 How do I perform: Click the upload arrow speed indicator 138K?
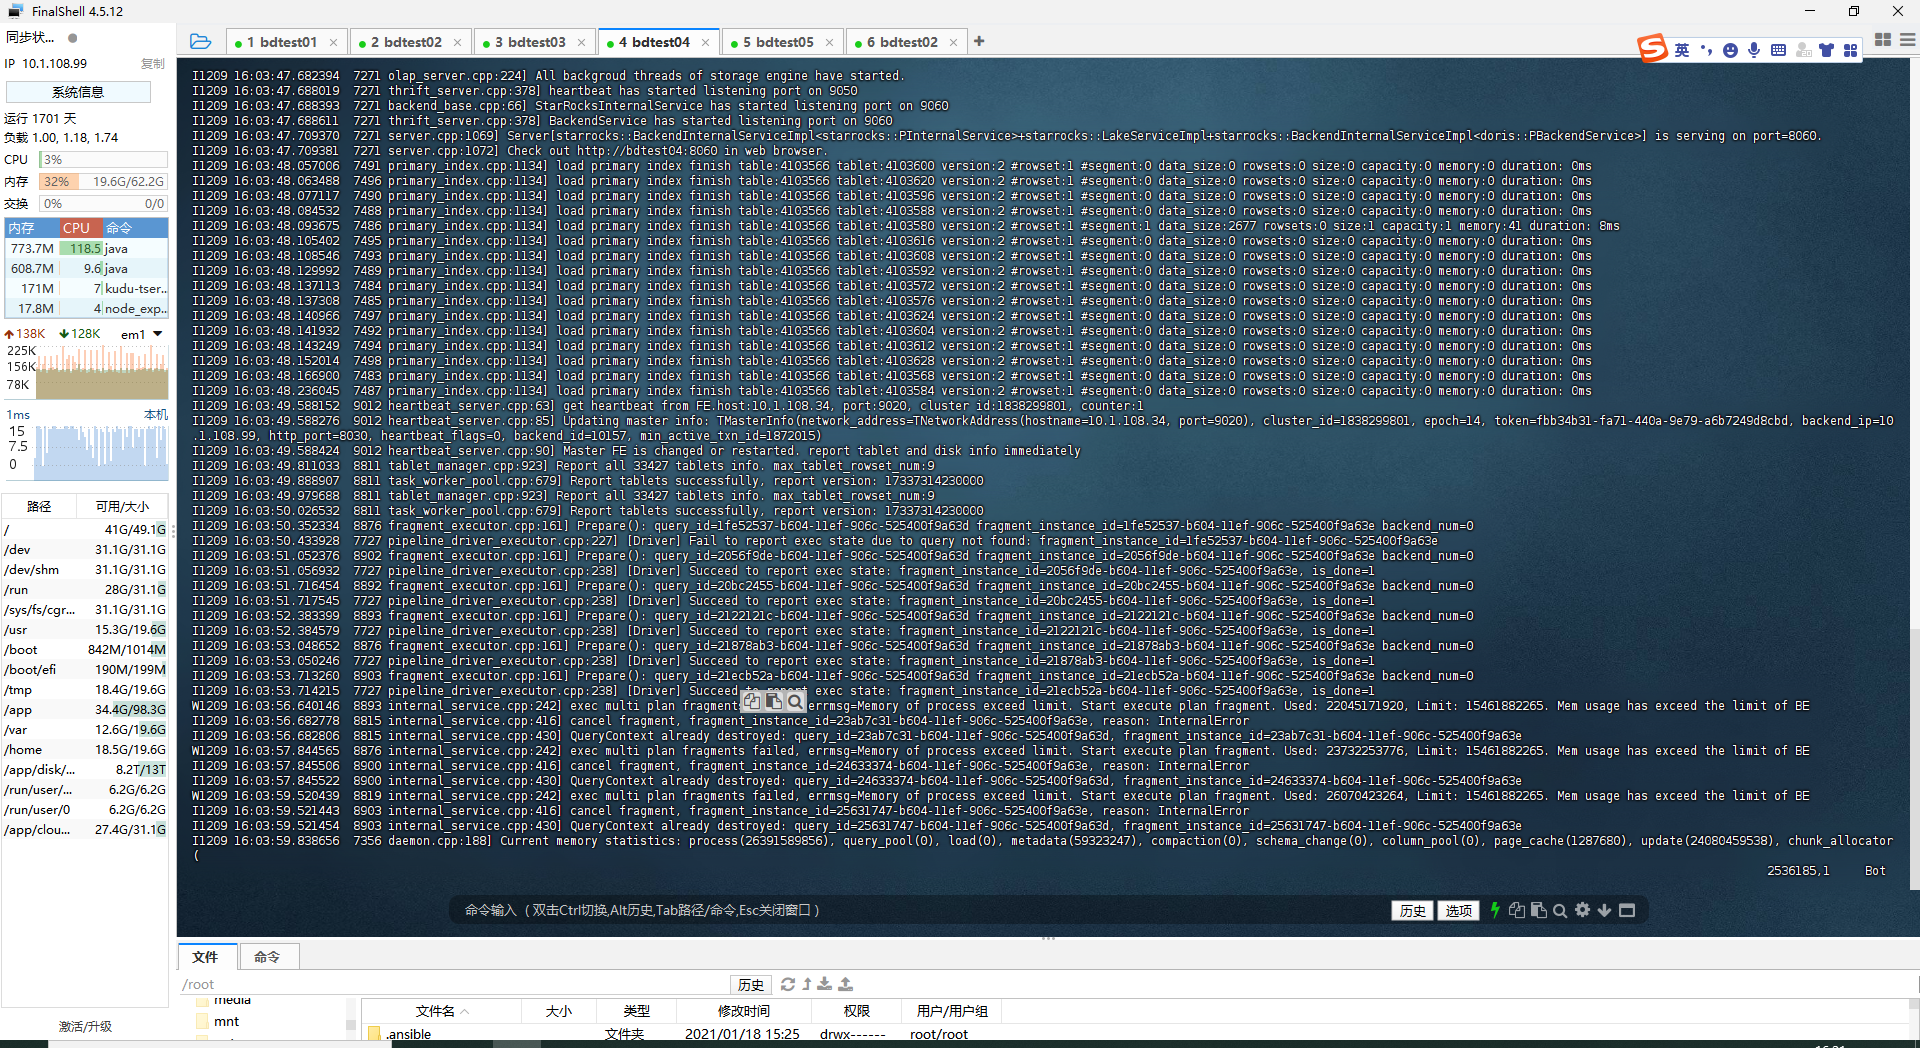(x=25, y=334)
